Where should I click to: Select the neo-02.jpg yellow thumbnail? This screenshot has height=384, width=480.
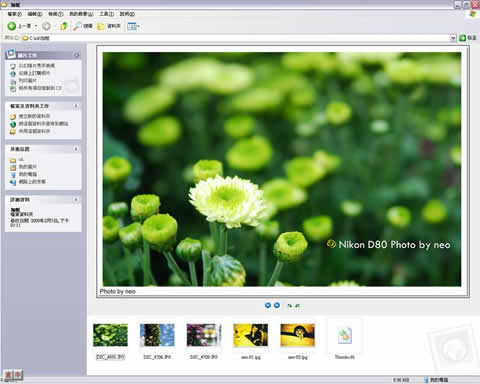(x=297, y=335)
